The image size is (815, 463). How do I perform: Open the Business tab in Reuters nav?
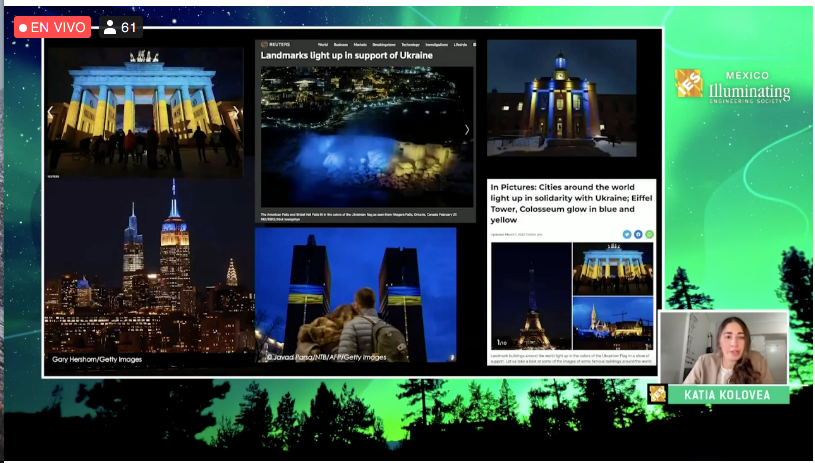[x=340, y=45]
